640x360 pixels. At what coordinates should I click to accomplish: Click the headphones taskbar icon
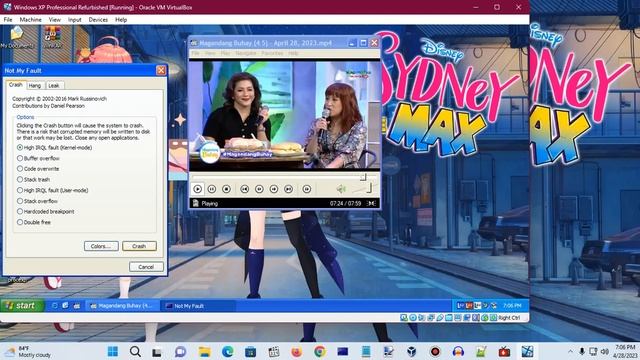(458, 351)
